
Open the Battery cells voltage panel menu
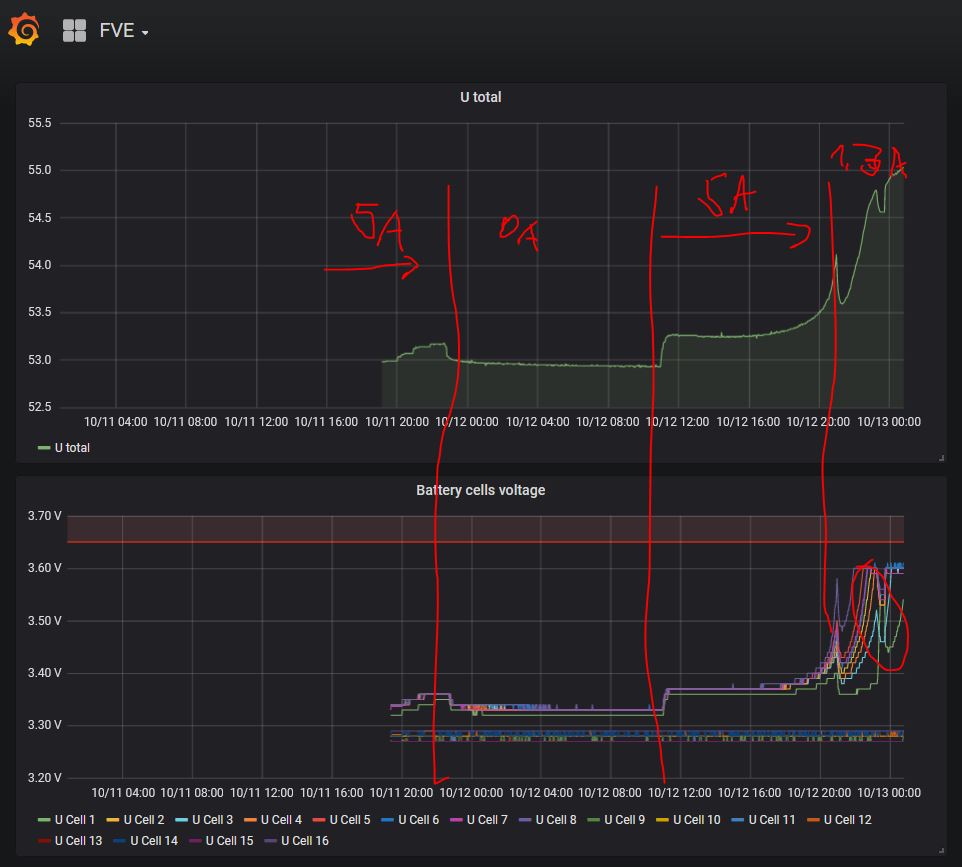pos(480,490)
